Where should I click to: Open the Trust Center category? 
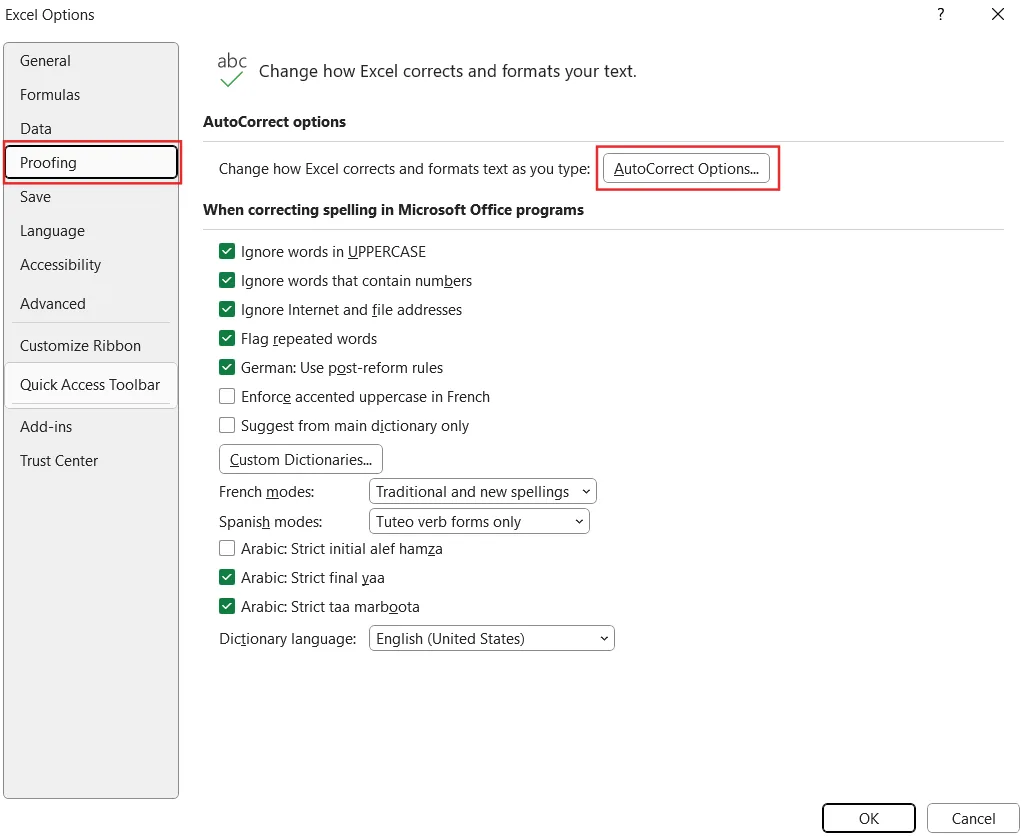[x=91, y=461]
